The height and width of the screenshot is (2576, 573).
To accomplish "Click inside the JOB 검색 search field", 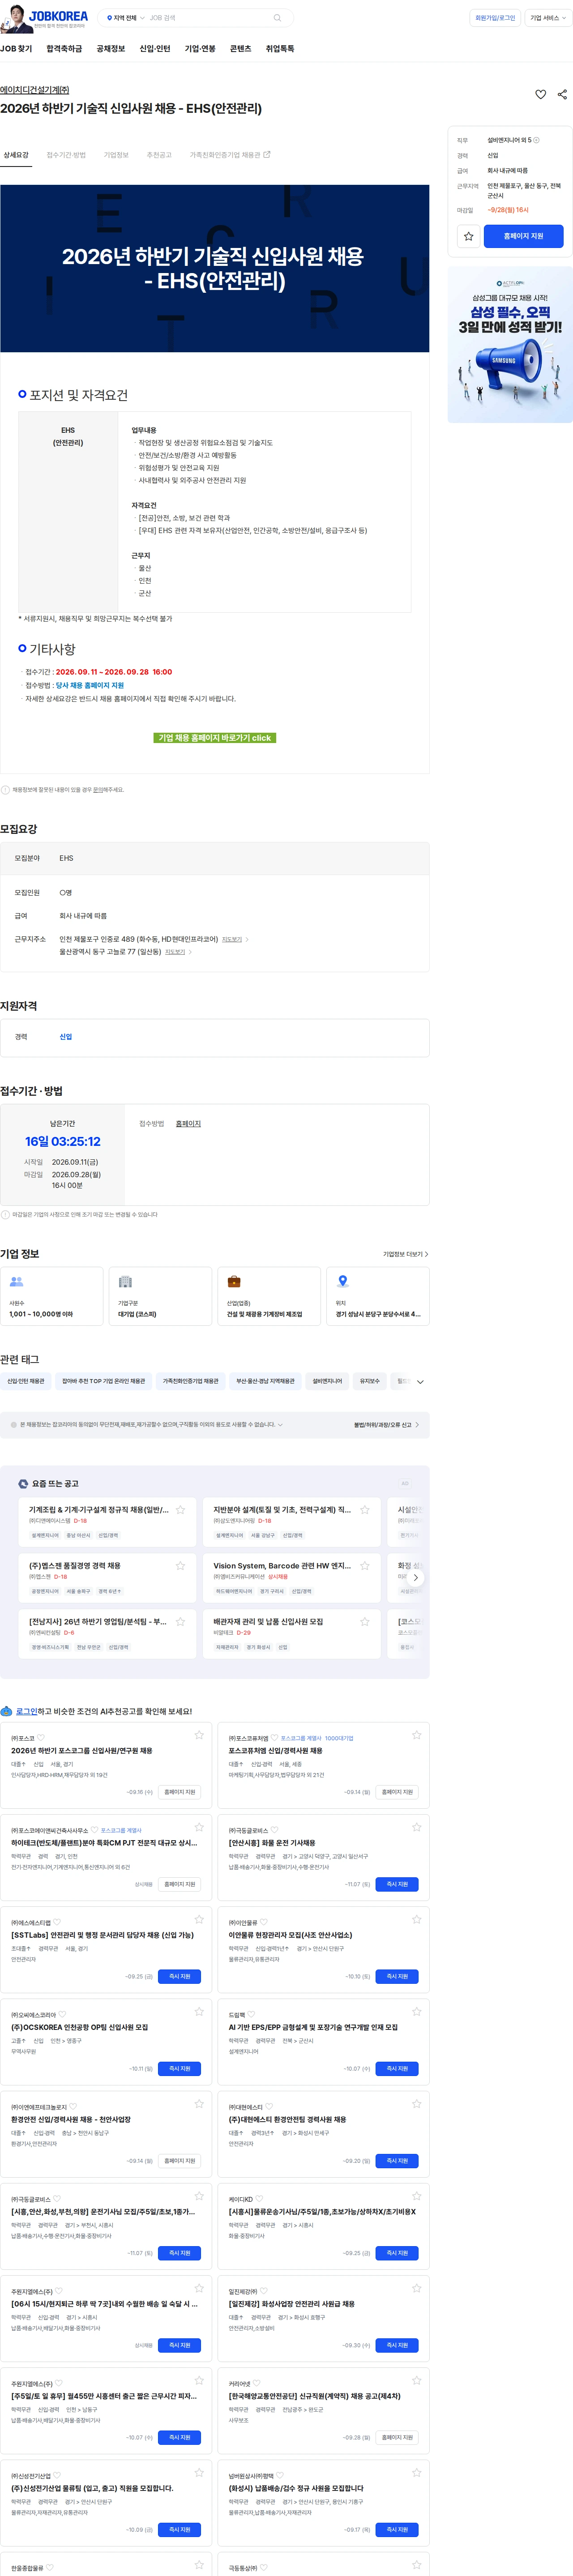I will [x=208, y=18].
